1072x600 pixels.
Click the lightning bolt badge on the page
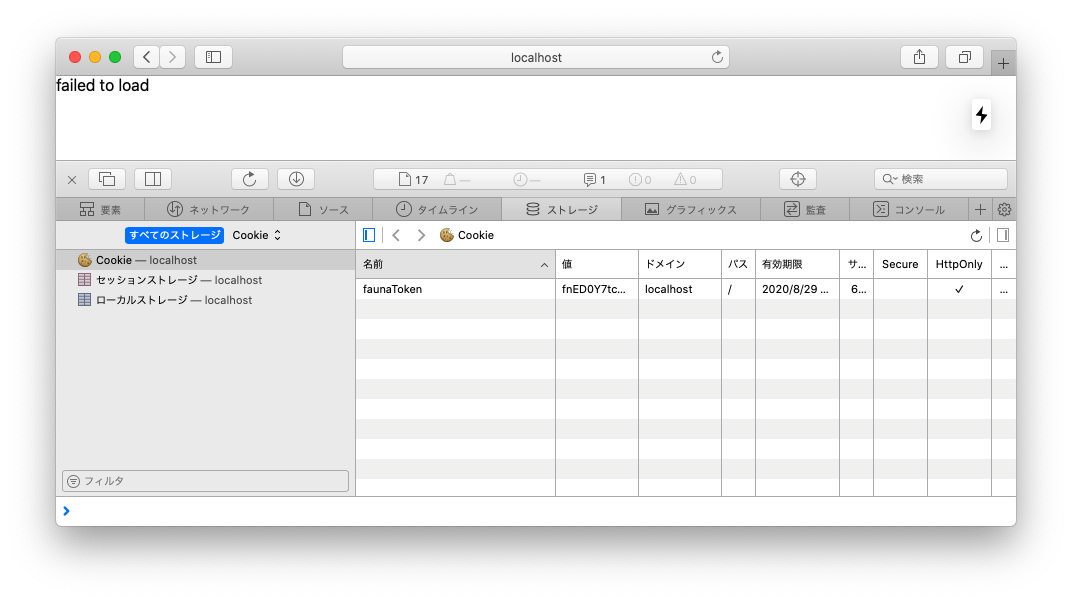pos(981,115)
